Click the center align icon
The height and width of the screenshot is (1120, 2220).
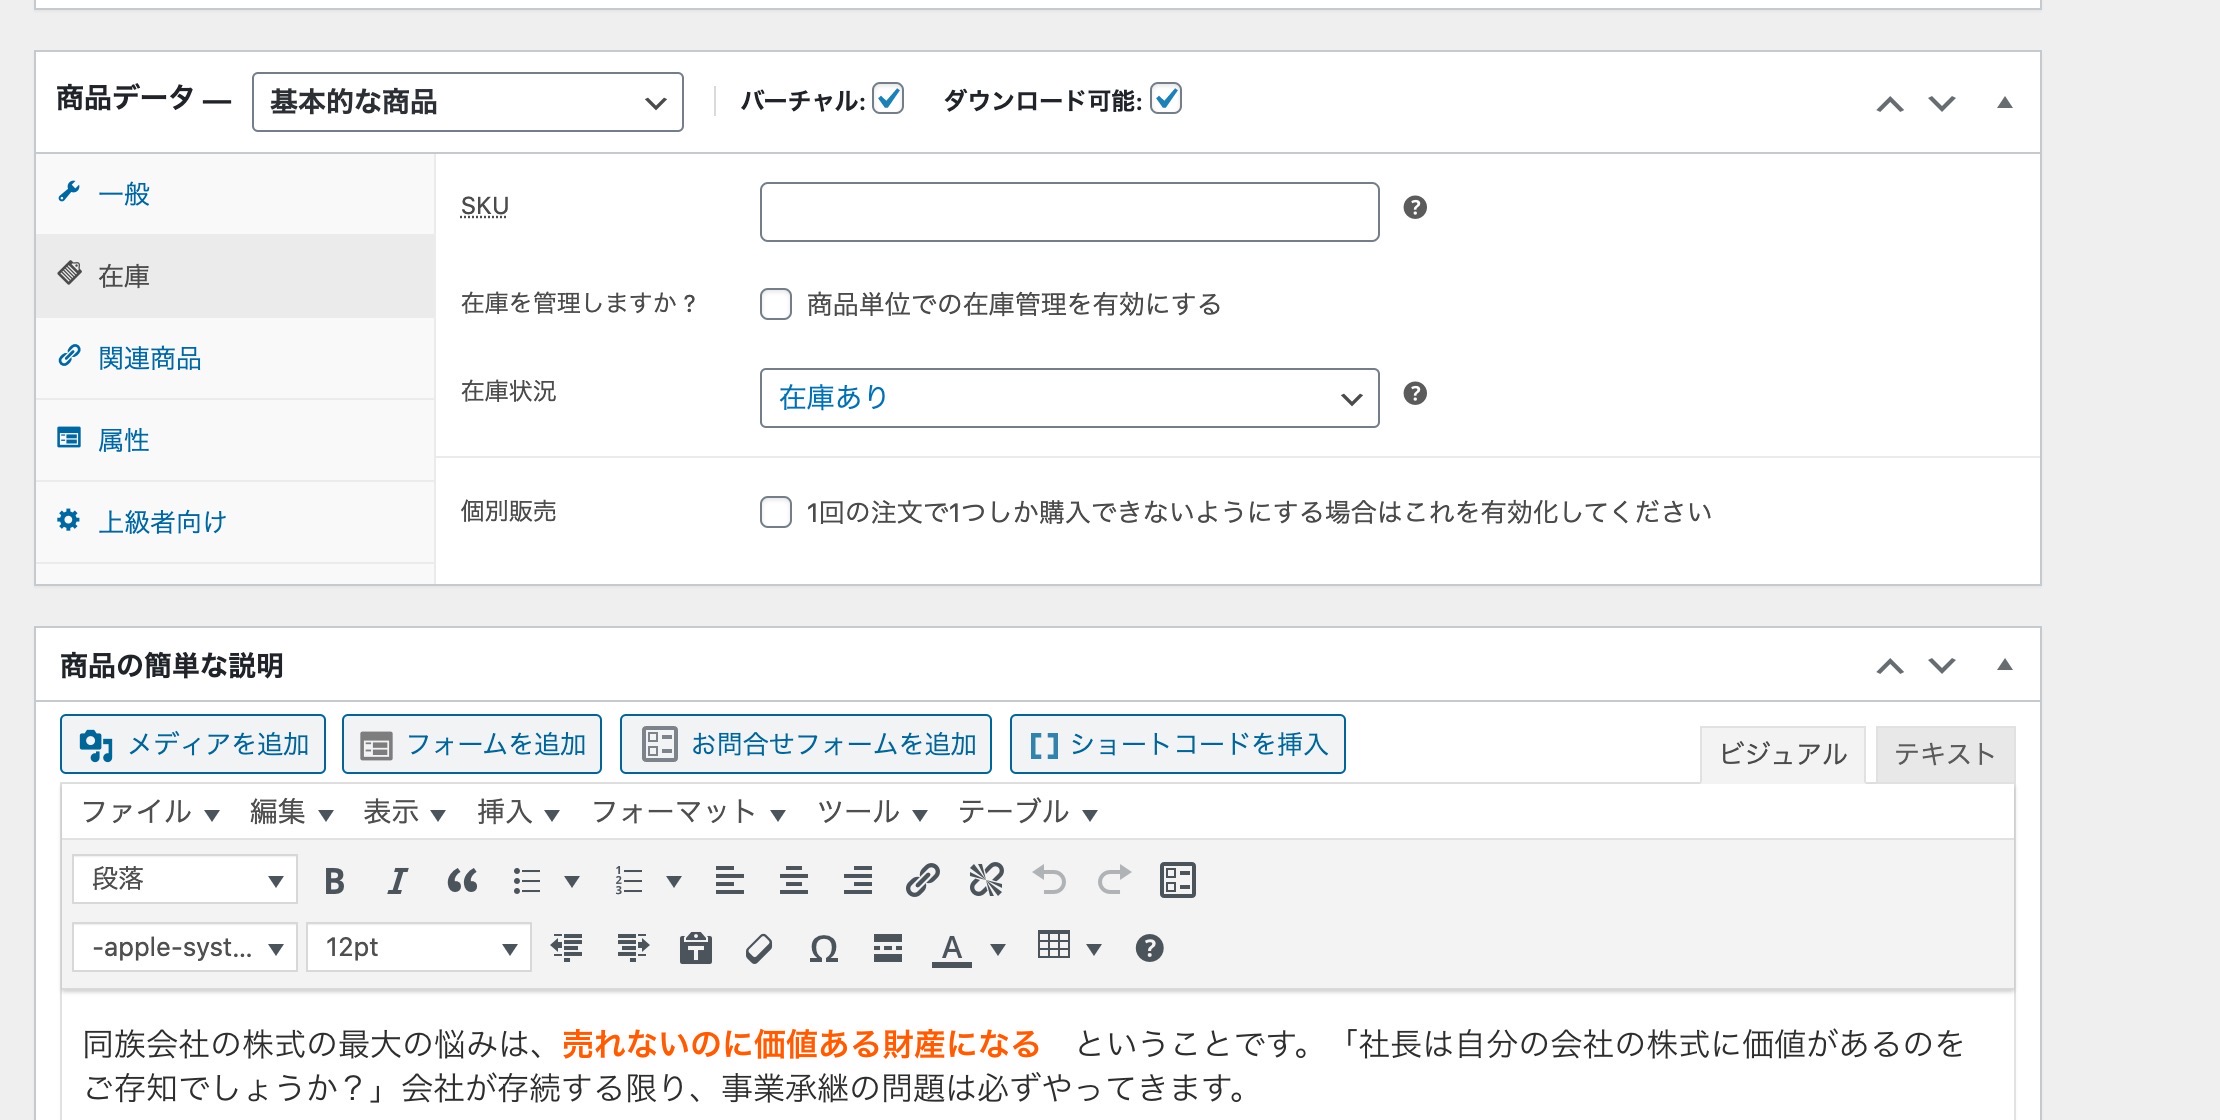coord(794,881)
